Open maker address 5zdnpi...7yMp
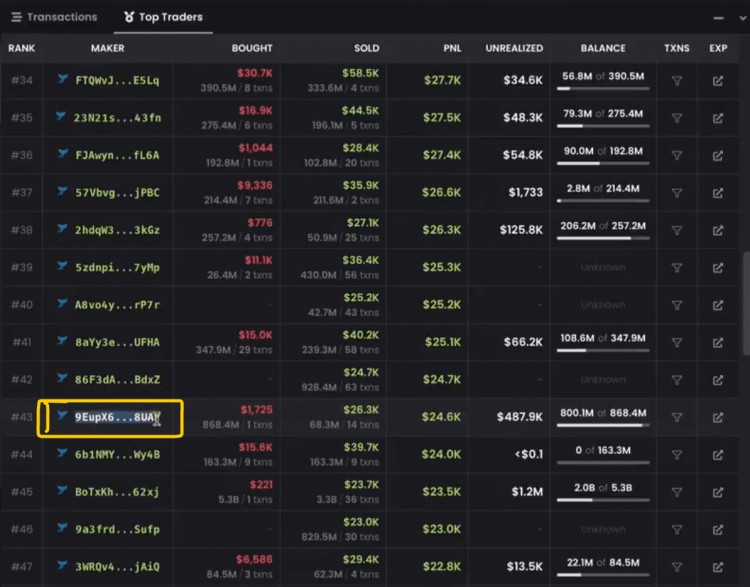 [x=117, y=268]
